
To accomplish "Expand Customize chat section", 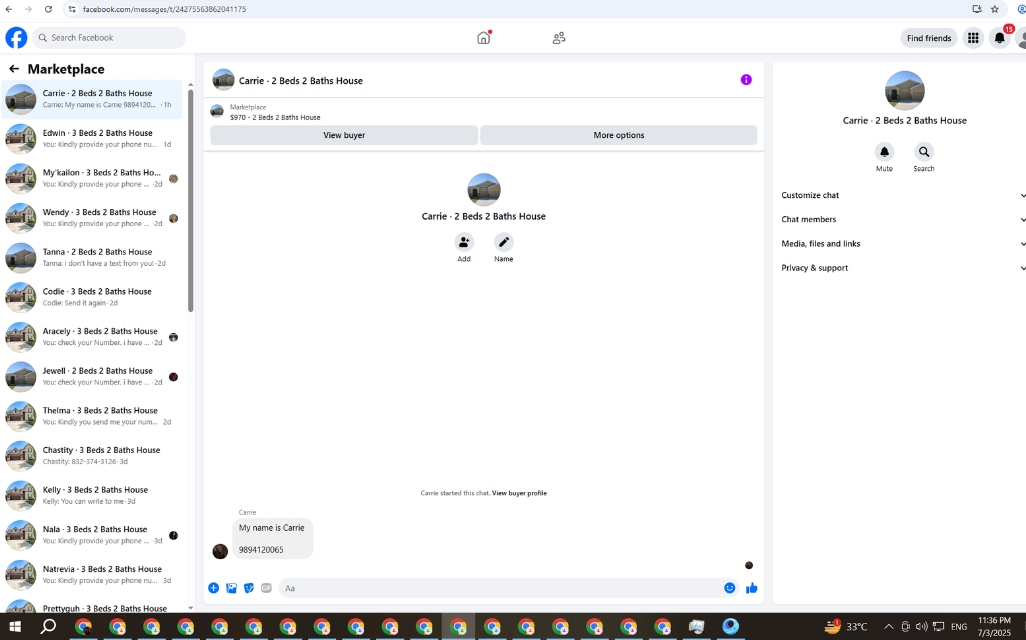I will point(903,195).
